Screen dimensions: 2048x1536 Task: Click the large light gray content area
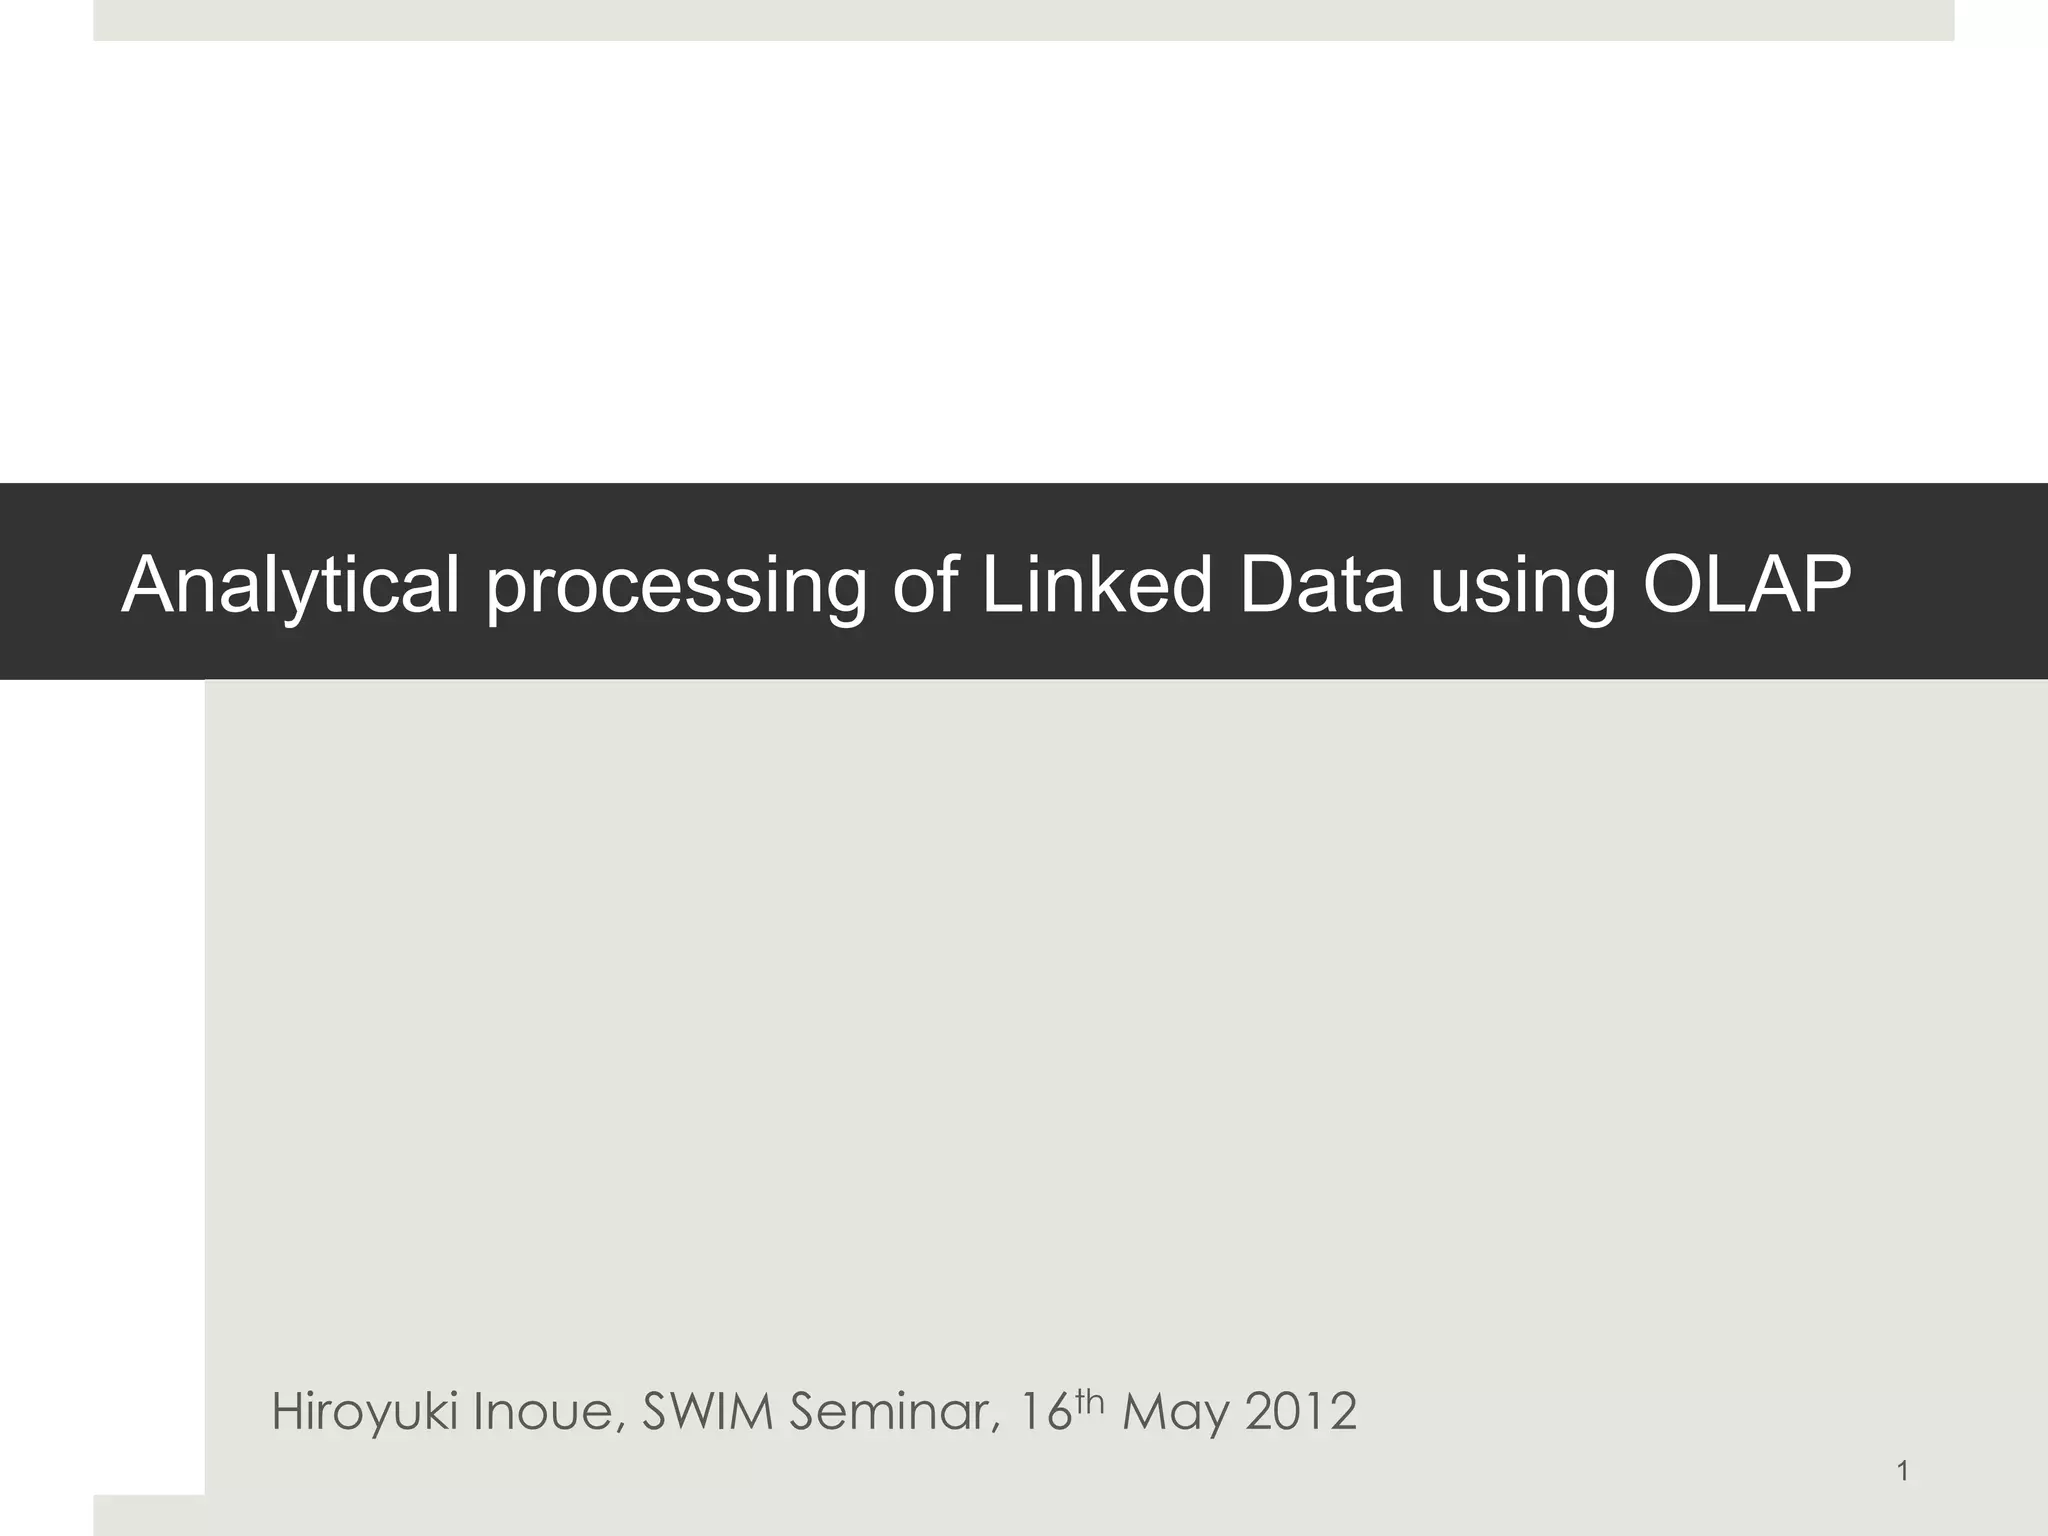tap(1100, 1000)
